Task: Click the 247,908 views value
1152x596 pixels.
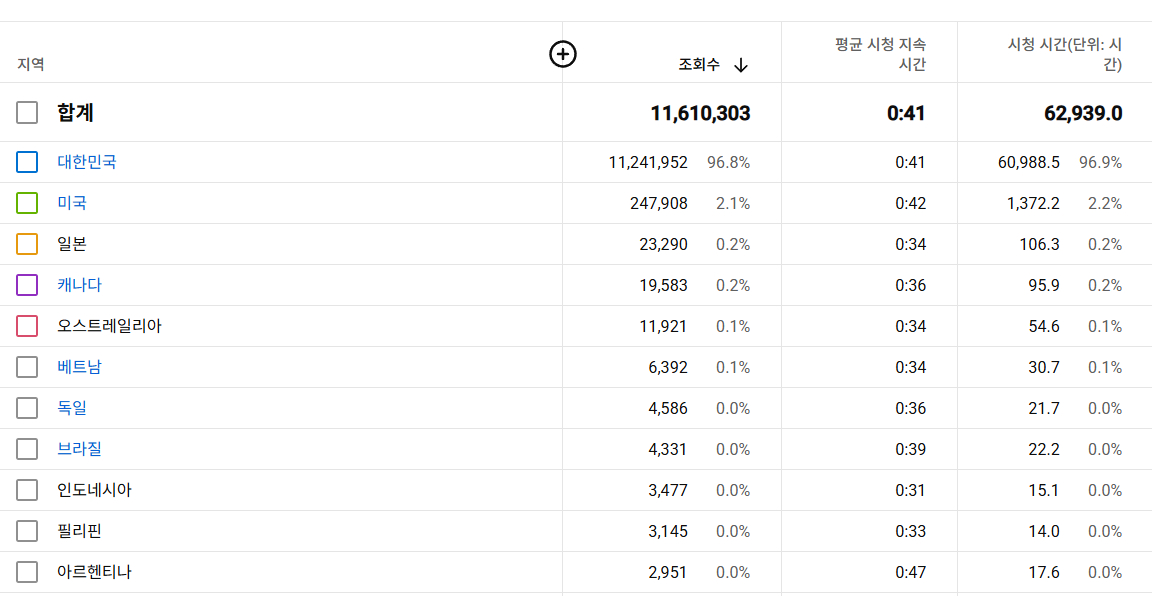Action: (x=659, y=204)
